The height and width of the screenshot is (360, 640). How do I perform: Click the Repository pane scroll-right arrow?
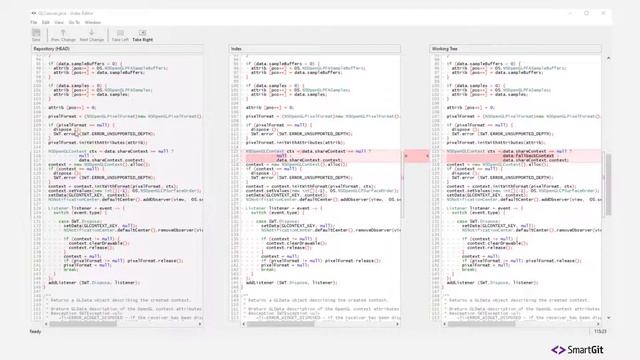click(x=200, y=324)
